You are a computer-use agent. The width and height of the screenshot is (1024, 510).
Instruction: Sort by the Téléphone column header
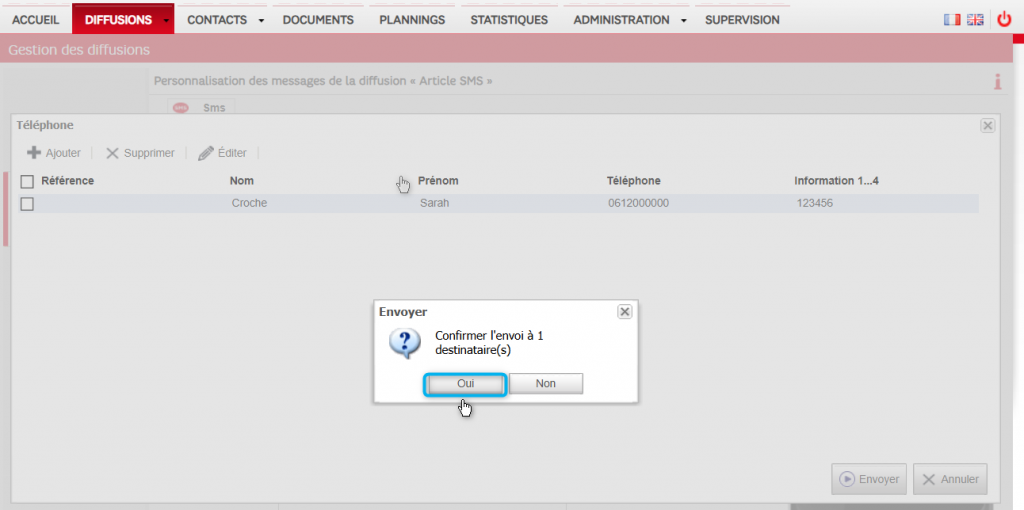click(633, 181)
